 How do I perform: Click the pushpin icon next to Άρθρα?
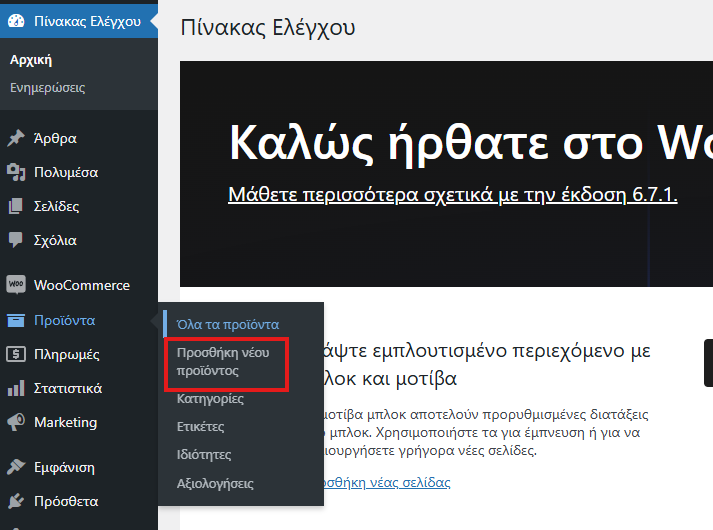tap(16, 138)
